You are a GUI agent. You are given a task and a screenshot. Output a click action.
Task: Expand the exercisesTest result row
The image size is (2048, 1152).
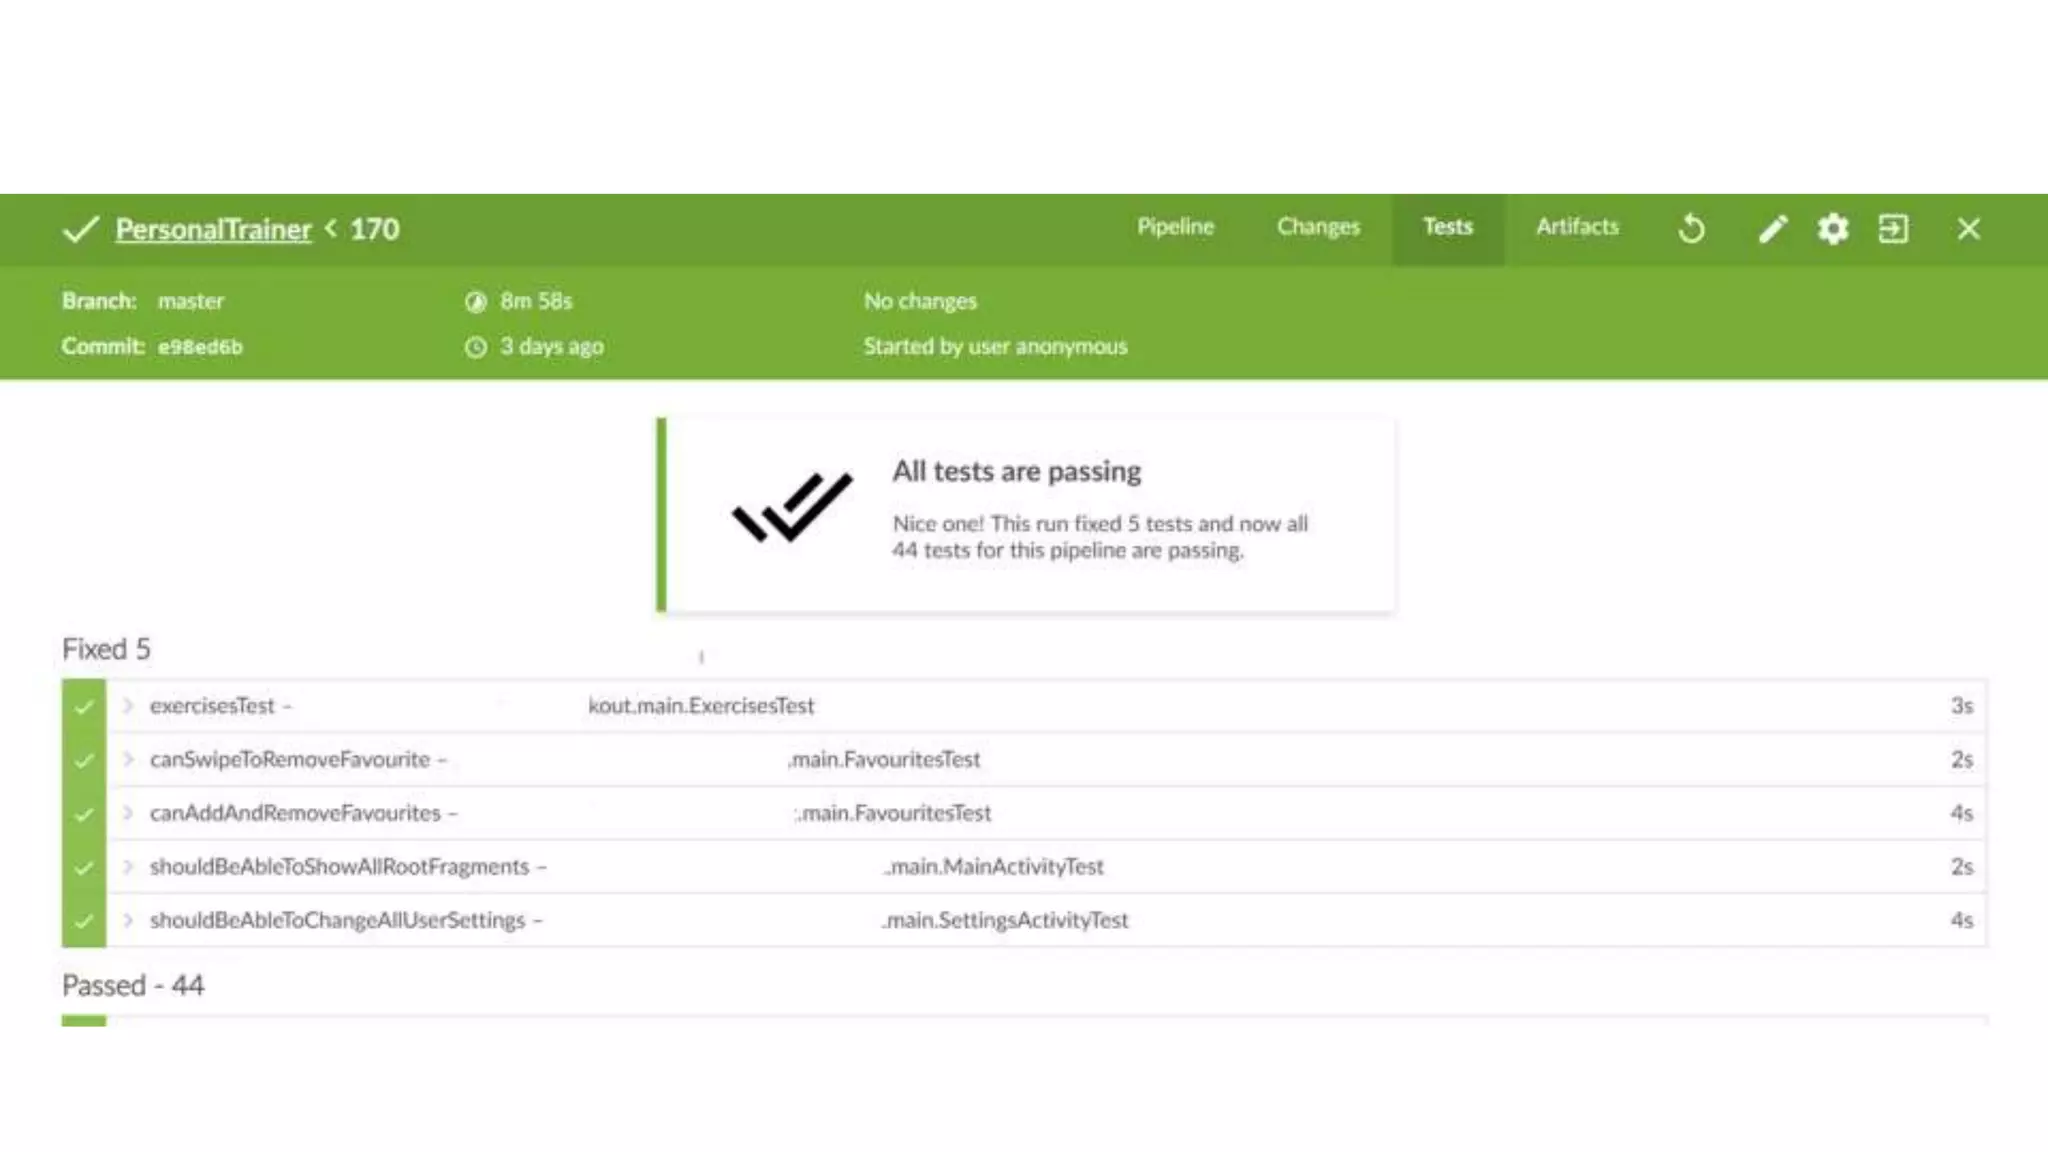point(128,706)
